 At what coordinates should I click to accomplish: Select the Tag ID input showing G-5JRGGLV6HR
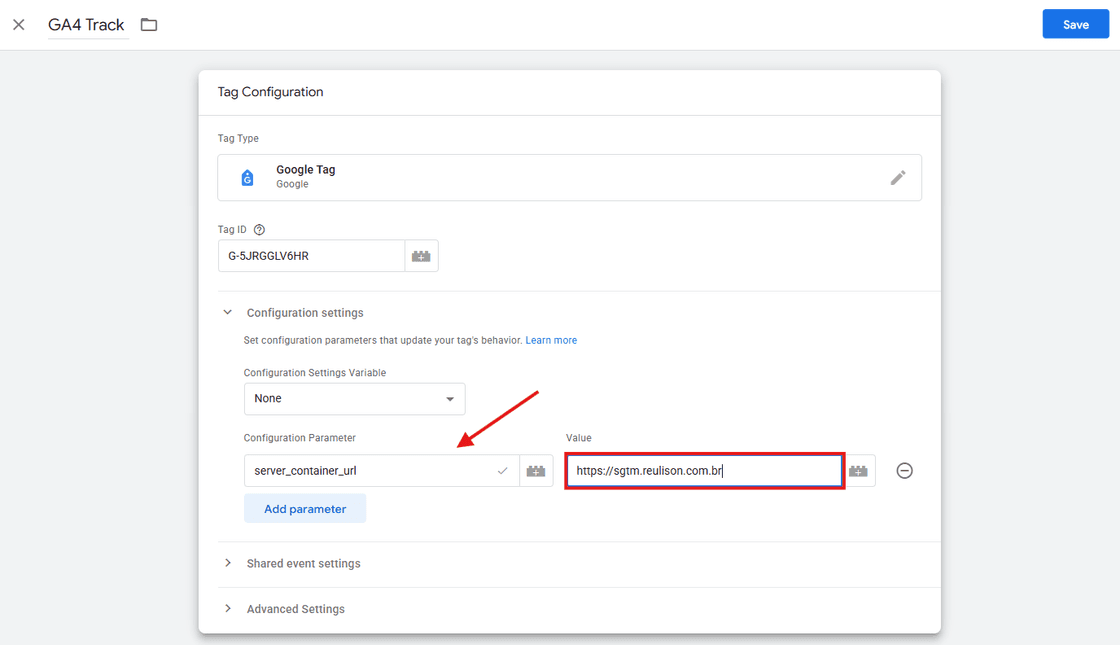point(310,255)
